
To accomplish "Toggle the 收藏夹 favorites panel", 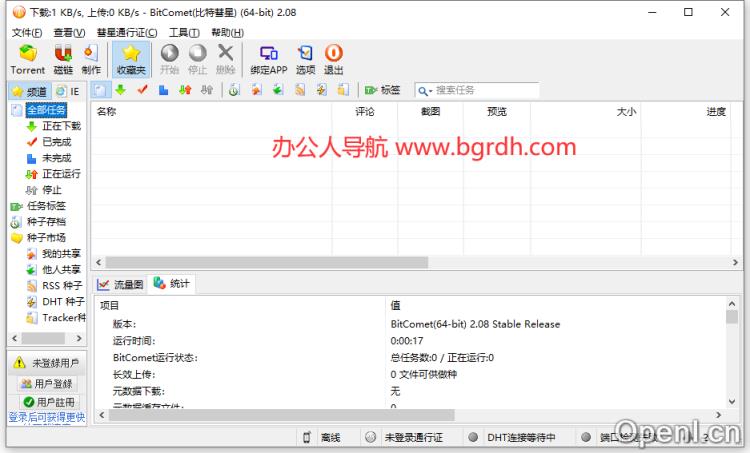I will point(131,59).
